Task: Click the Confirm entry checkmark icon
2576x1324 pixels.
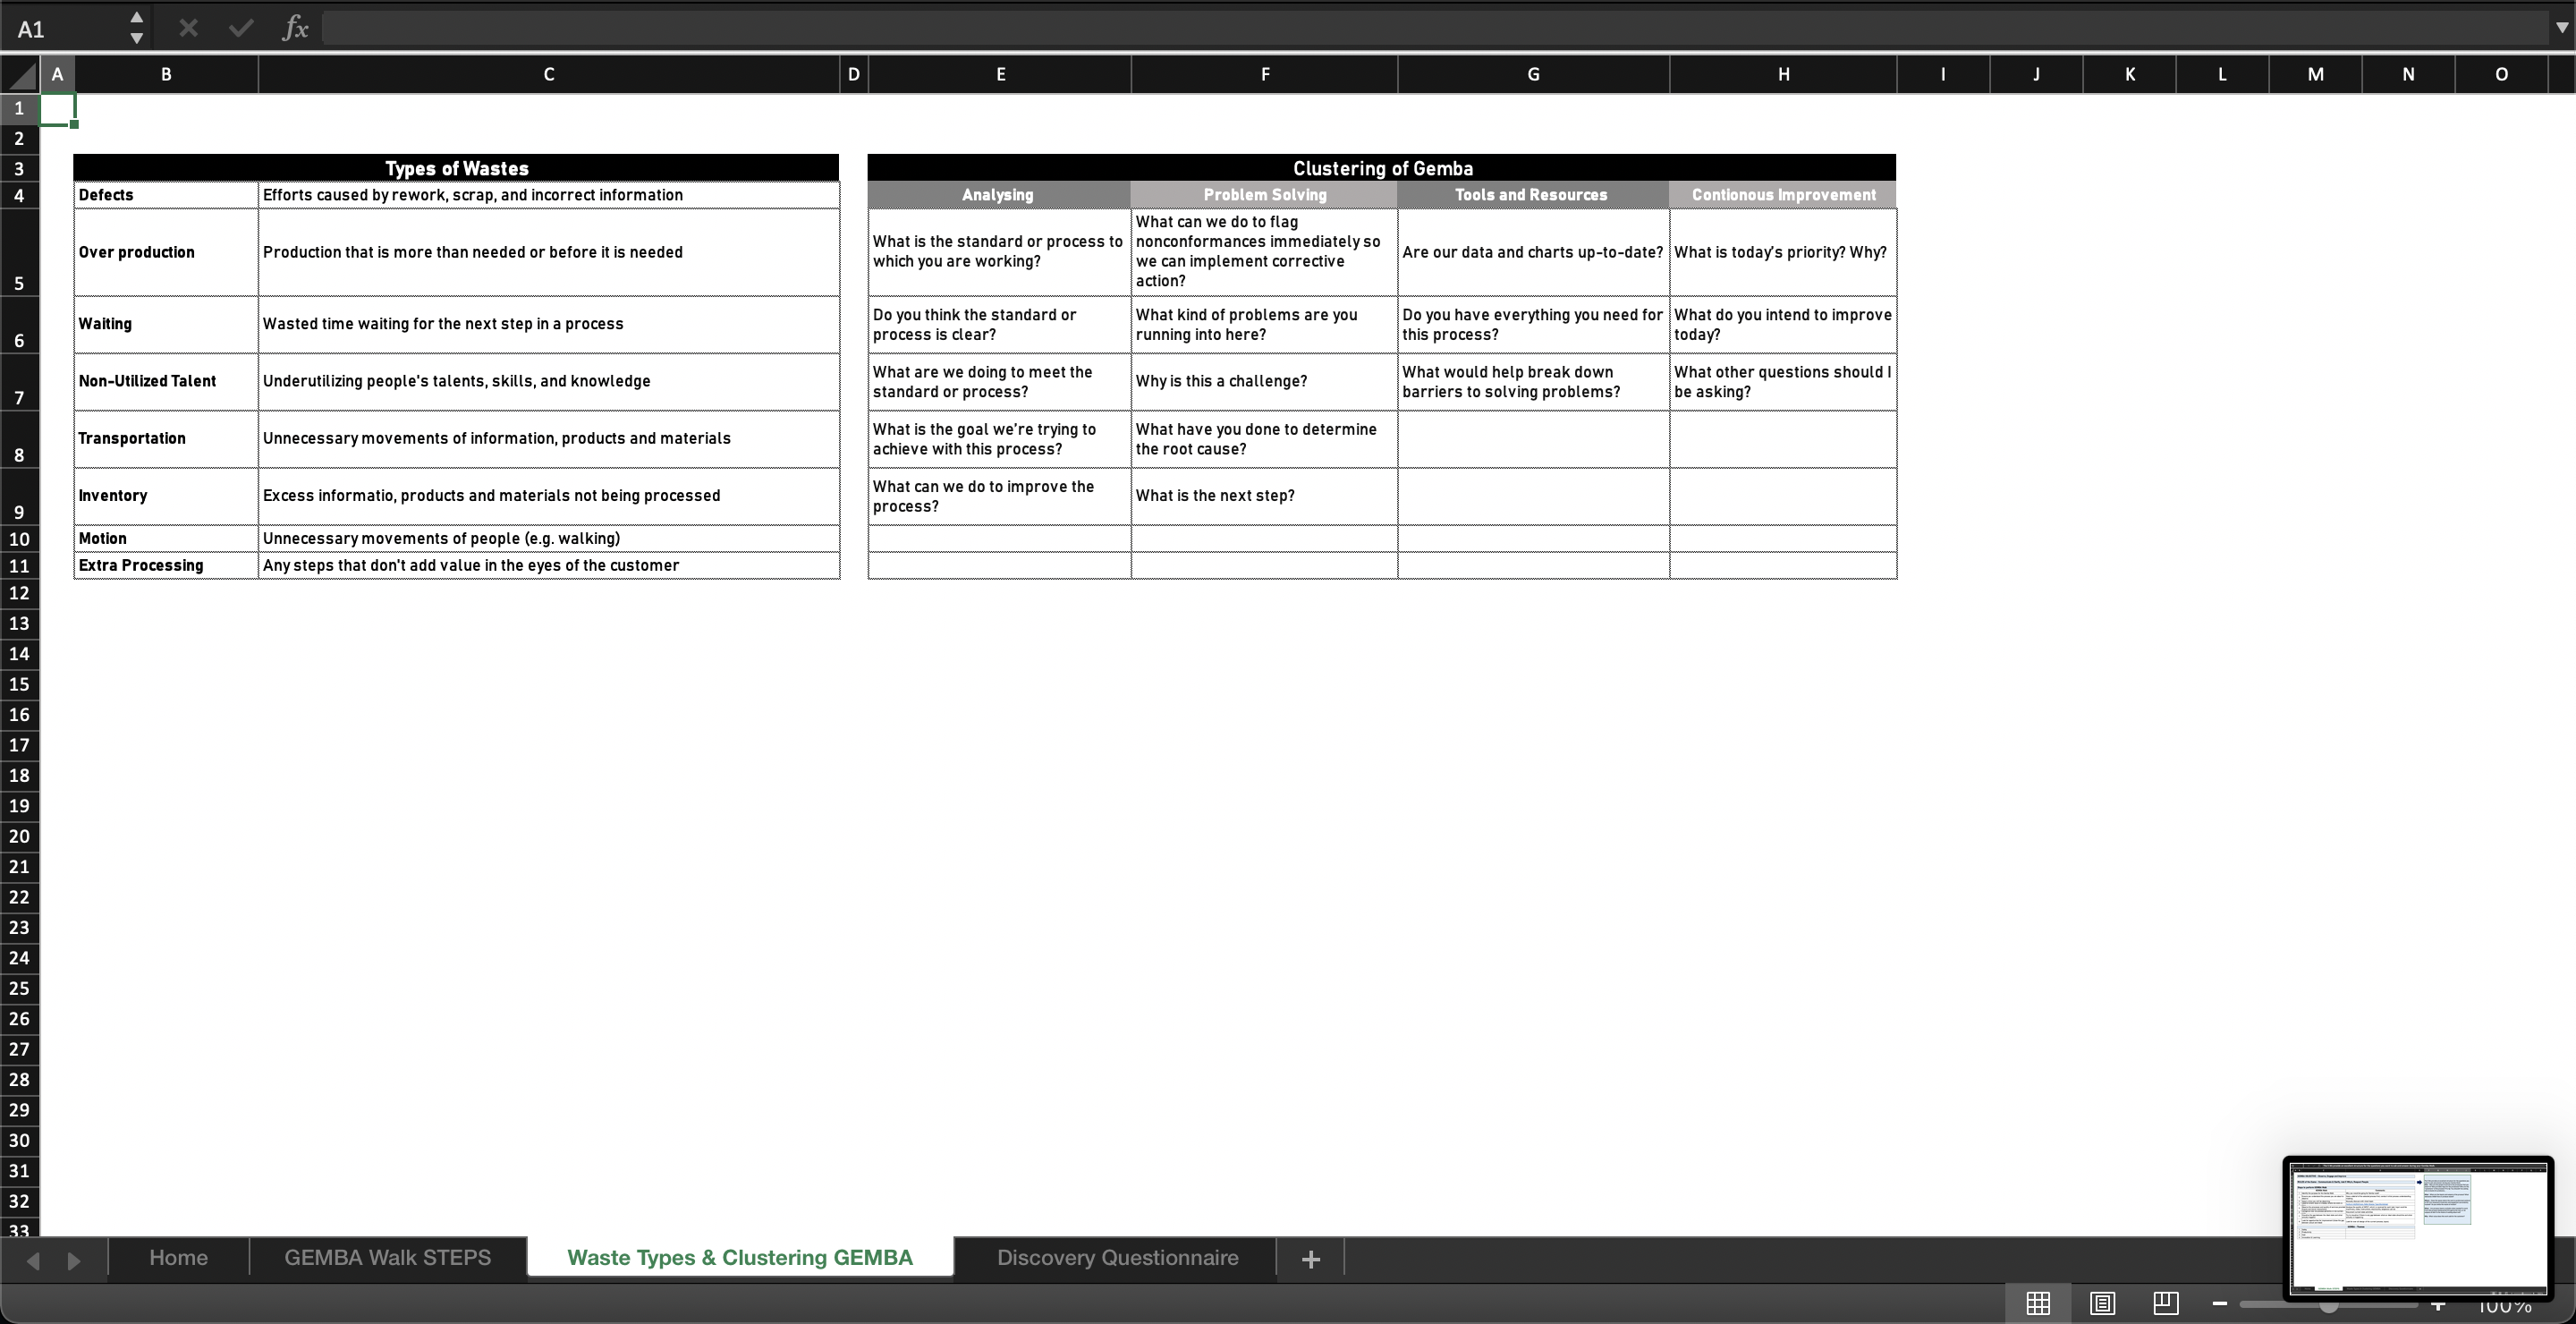Action: coord(241,28)
